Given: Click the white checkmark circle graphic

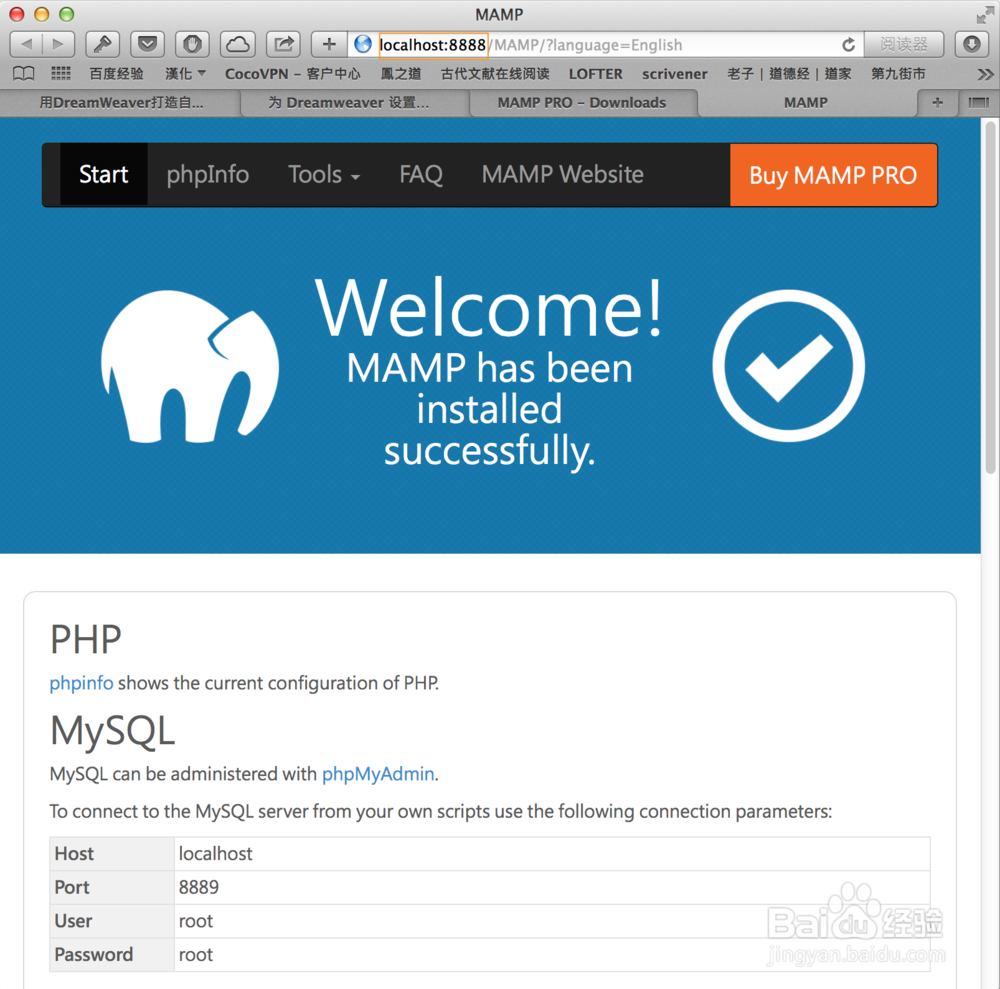Looking at the screenshot, I should point(788,366).
